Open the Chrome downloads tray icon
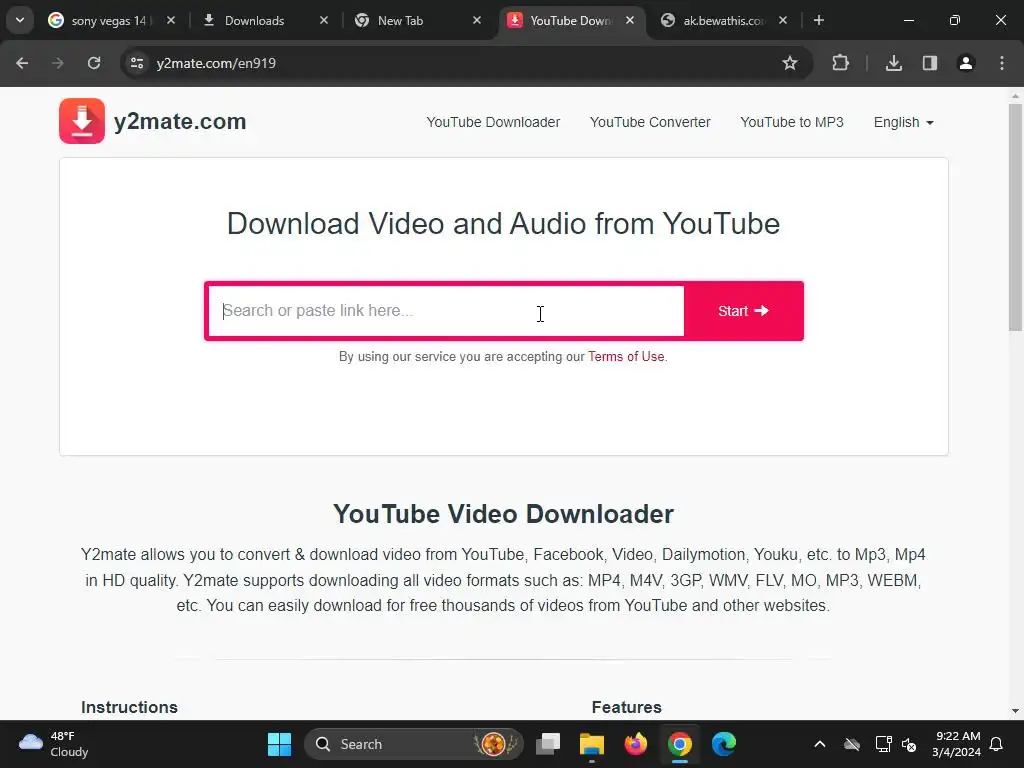This screenshot has height=768, width=1024. pyautogui.click(x=893, y=63)
